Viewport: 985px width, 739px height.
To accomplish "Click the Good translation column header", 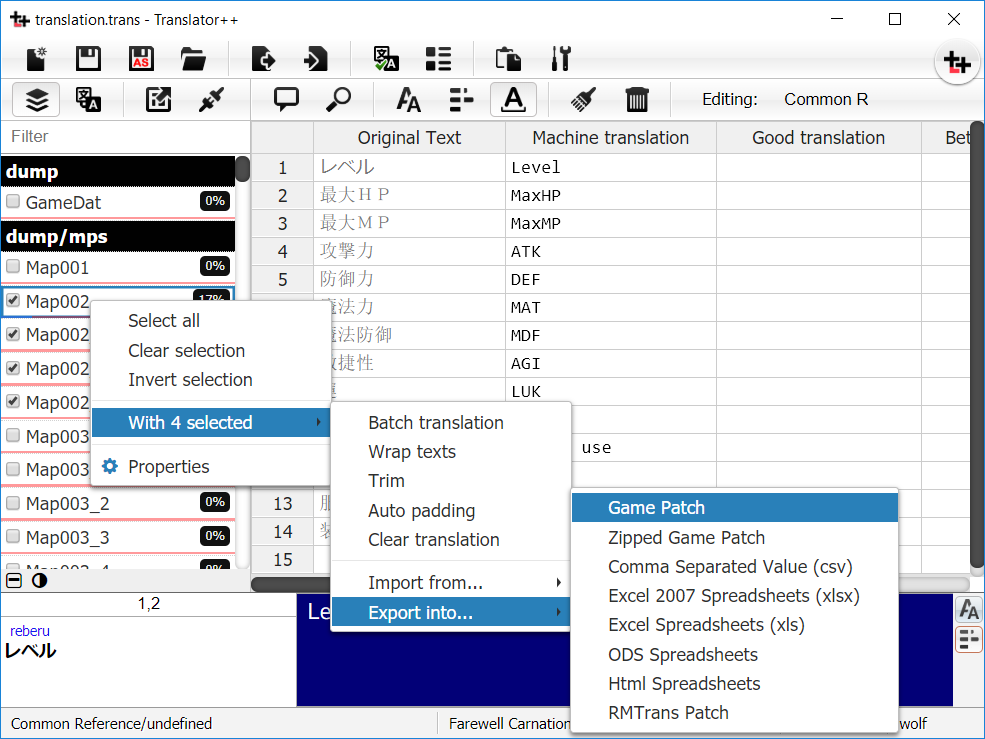I will click(x=819, y=138).
